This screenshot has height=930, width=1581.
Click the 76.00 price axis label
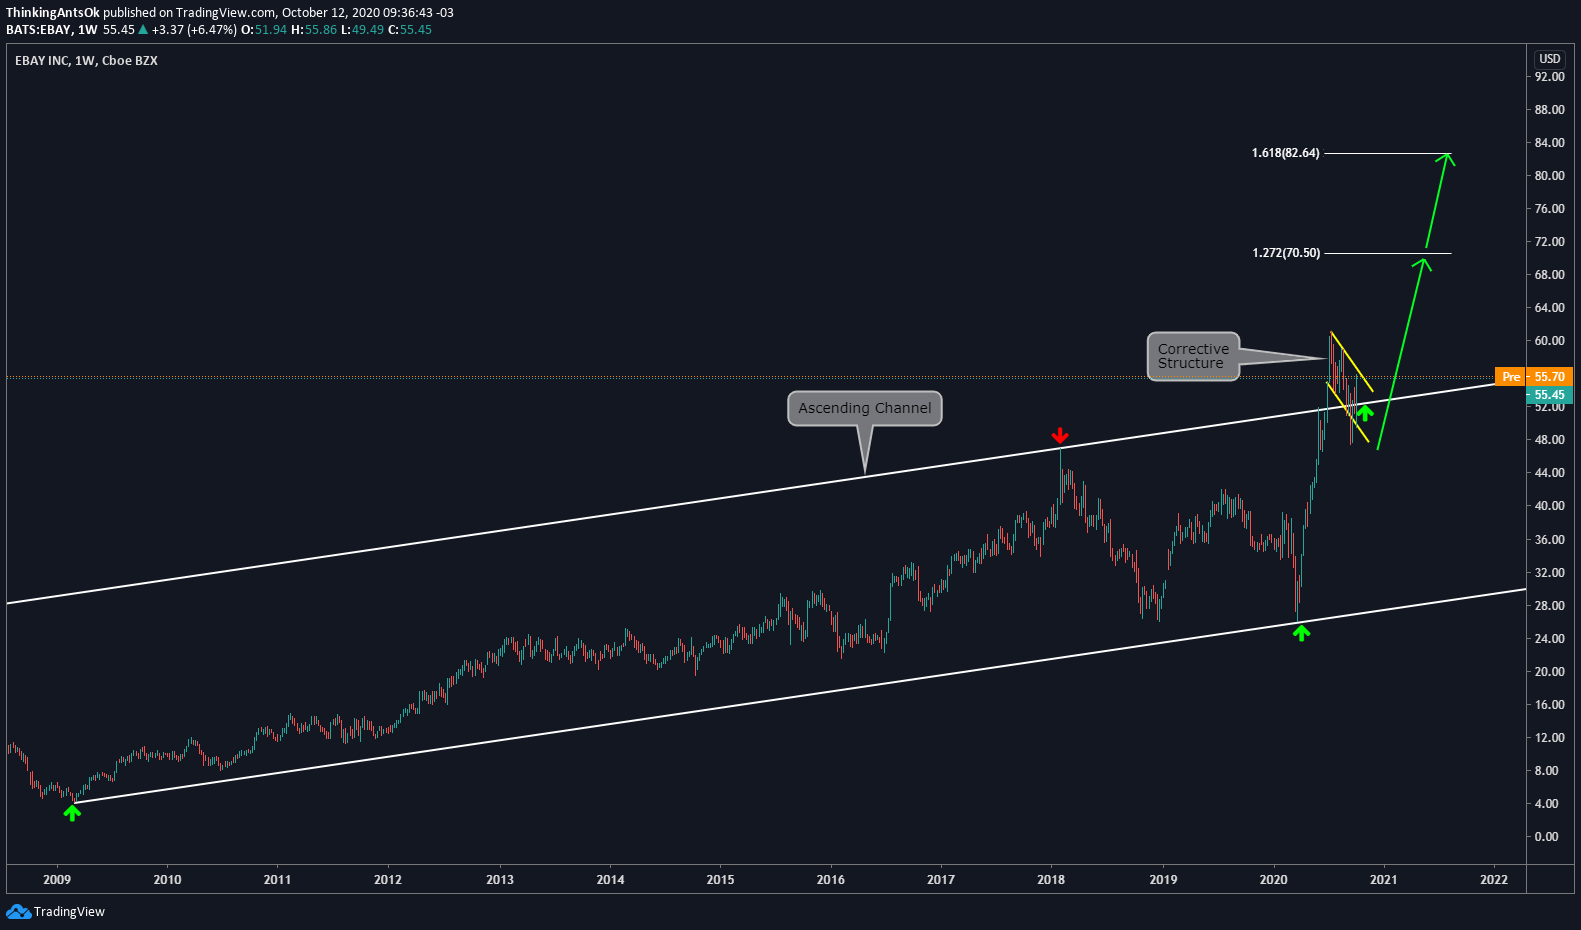[1549, 209]
